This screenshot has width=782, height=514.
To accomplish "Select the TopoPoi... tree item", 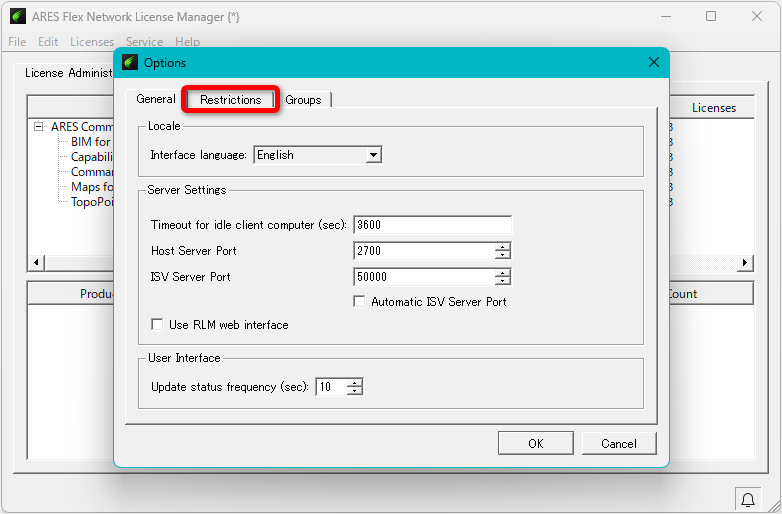I will tap(92, 202).
